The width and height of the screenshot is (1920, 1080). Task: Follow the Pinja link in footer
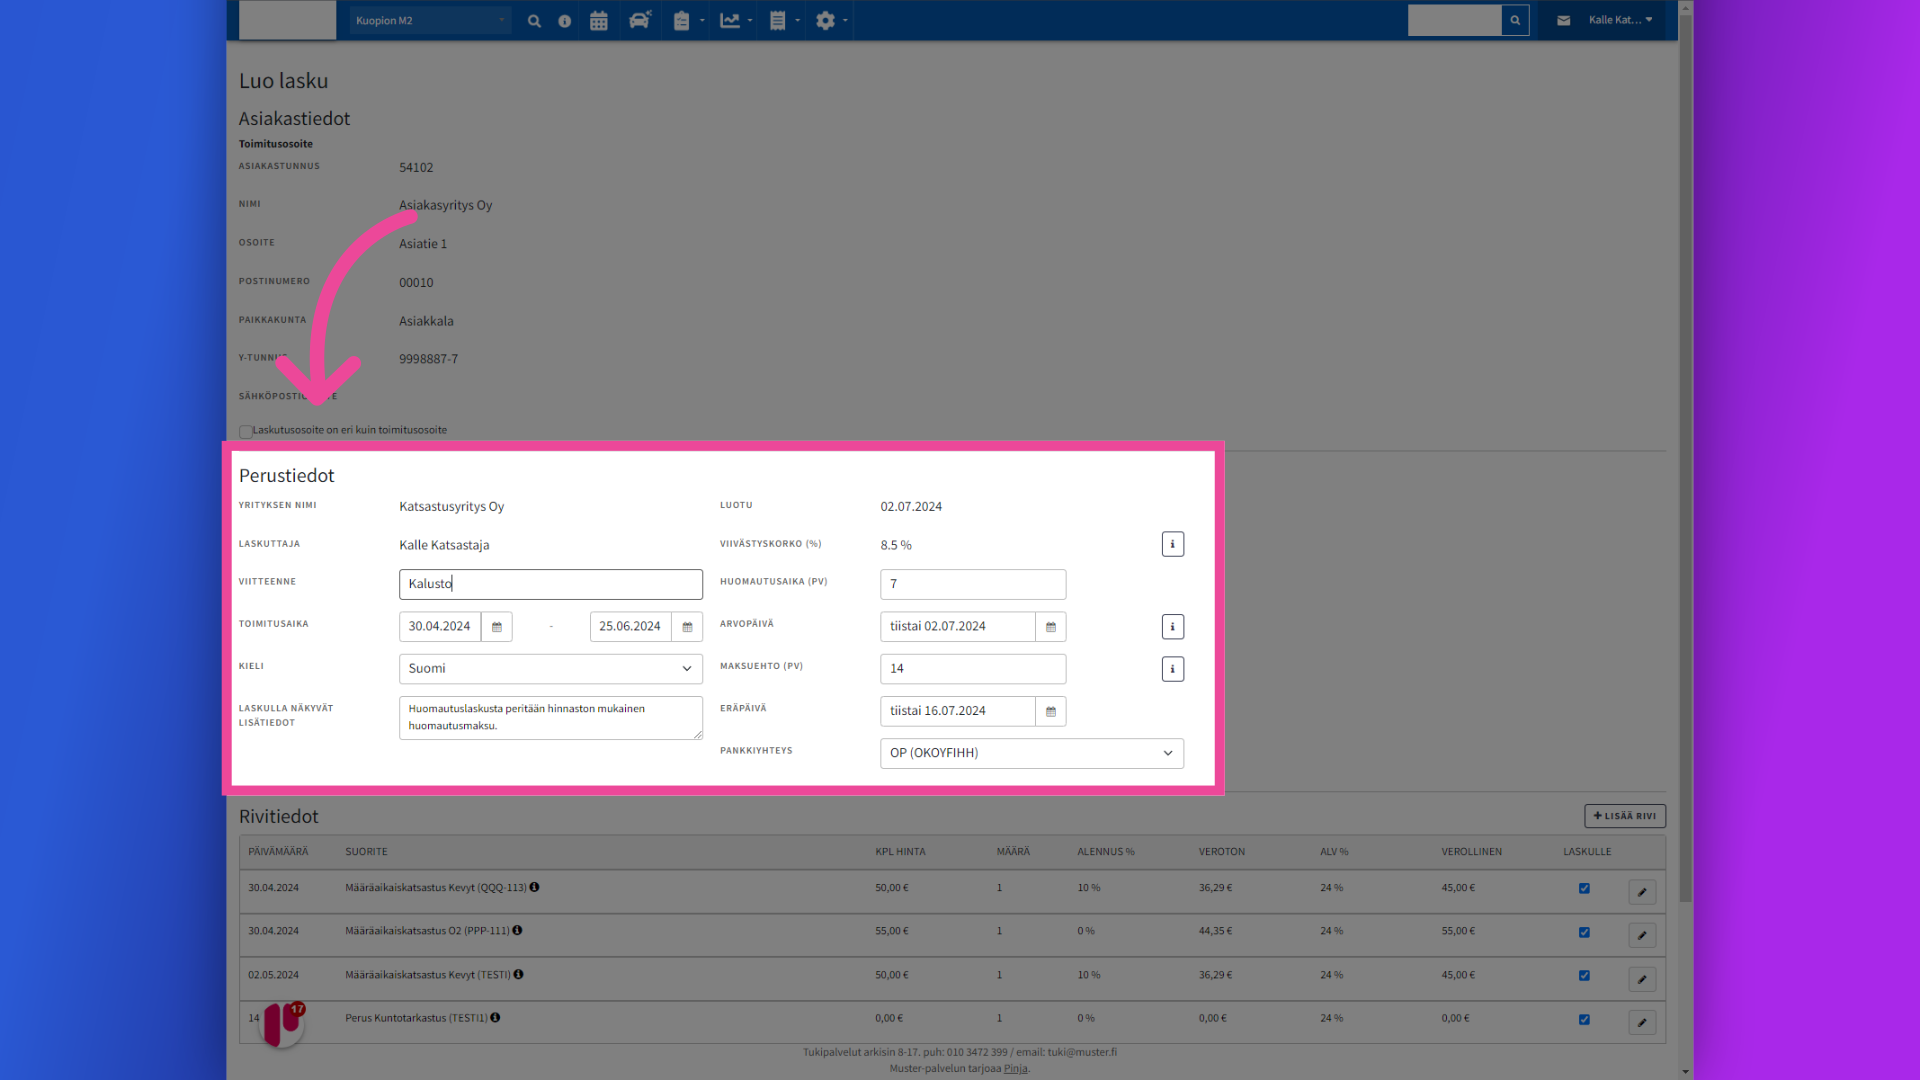point(1015,1069)
